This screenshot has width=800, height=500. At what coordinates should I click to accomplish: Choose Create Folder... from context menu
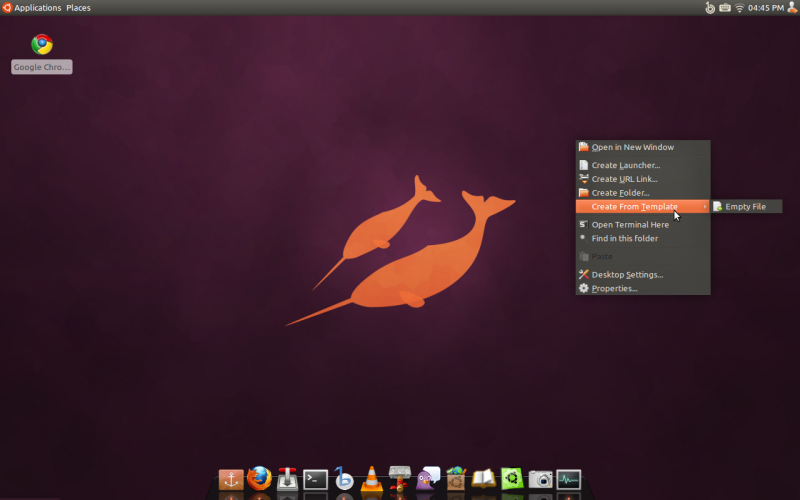(x=643, y=192)
